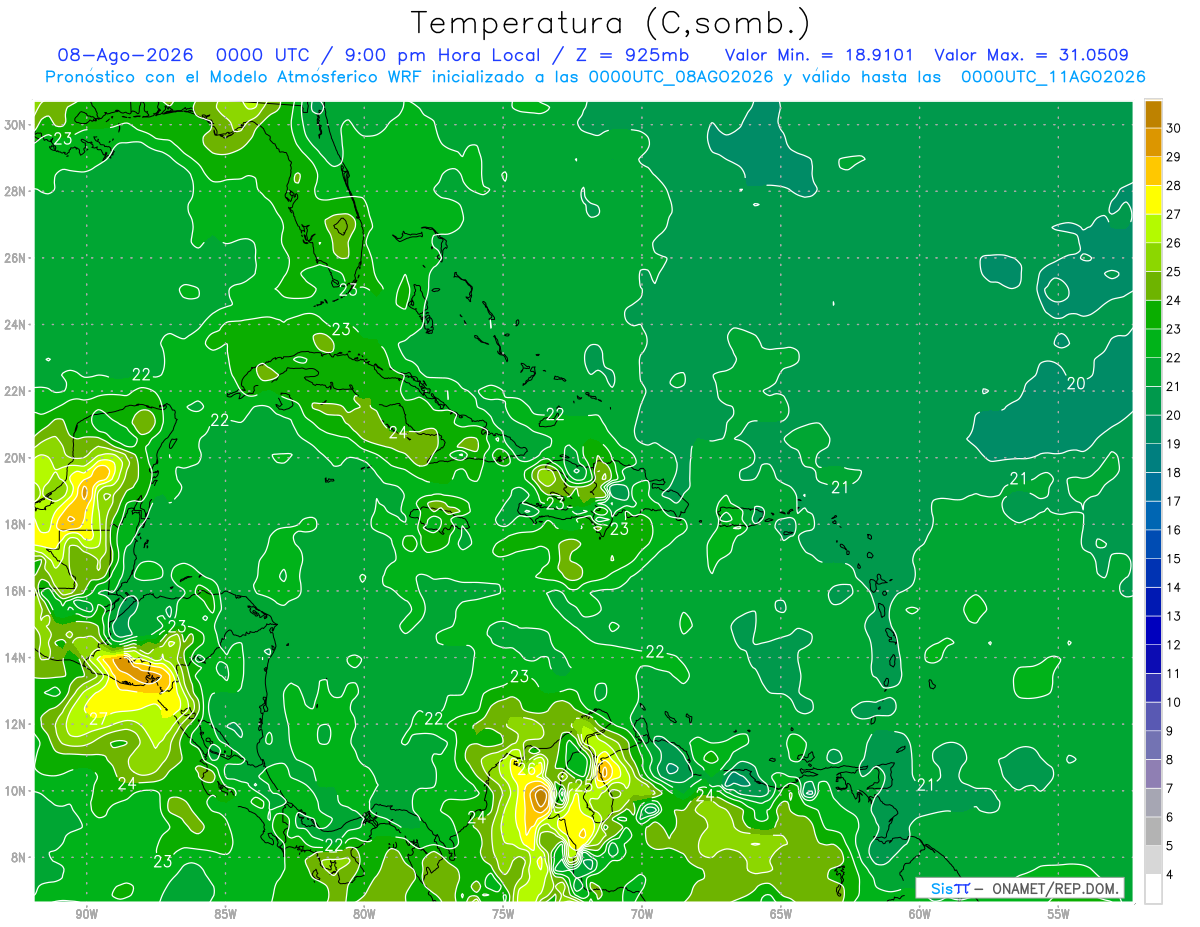1200x927 pixels.
Task: Click the 14N latitude axis label
Action: pyautogui.click(x=16, y=657)
